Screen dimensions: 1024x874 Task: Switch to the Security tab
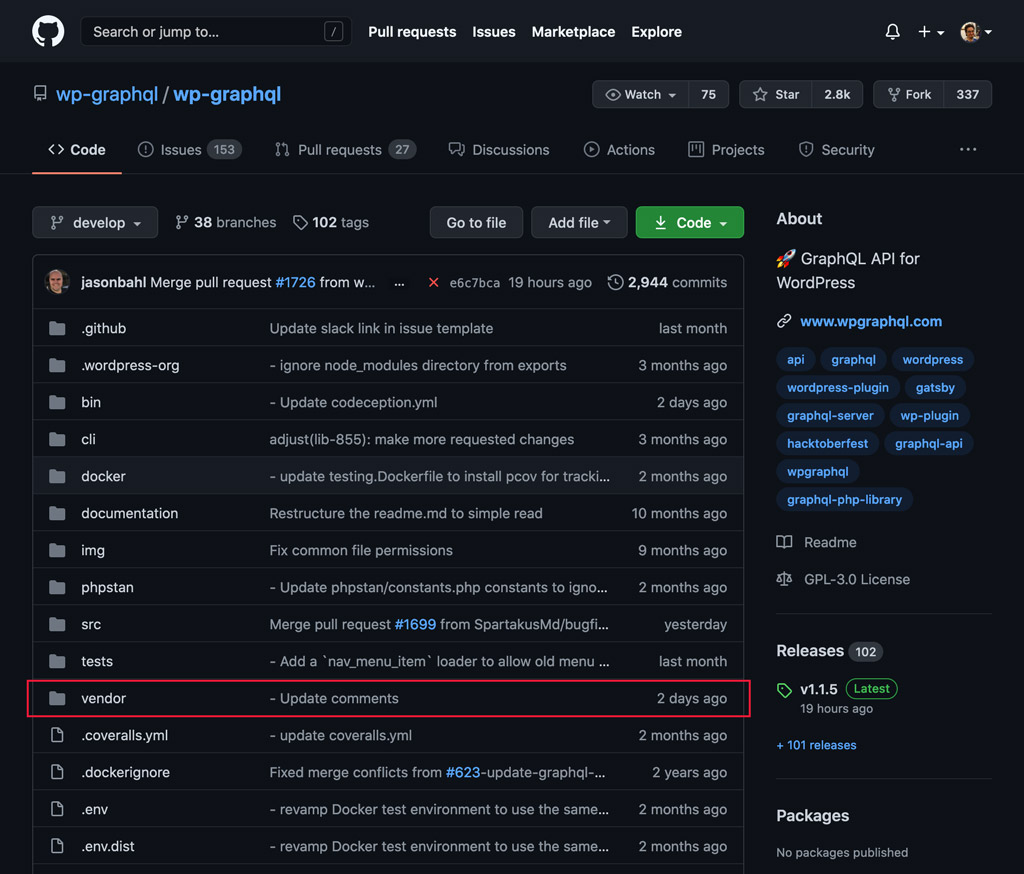click(837, 150)
